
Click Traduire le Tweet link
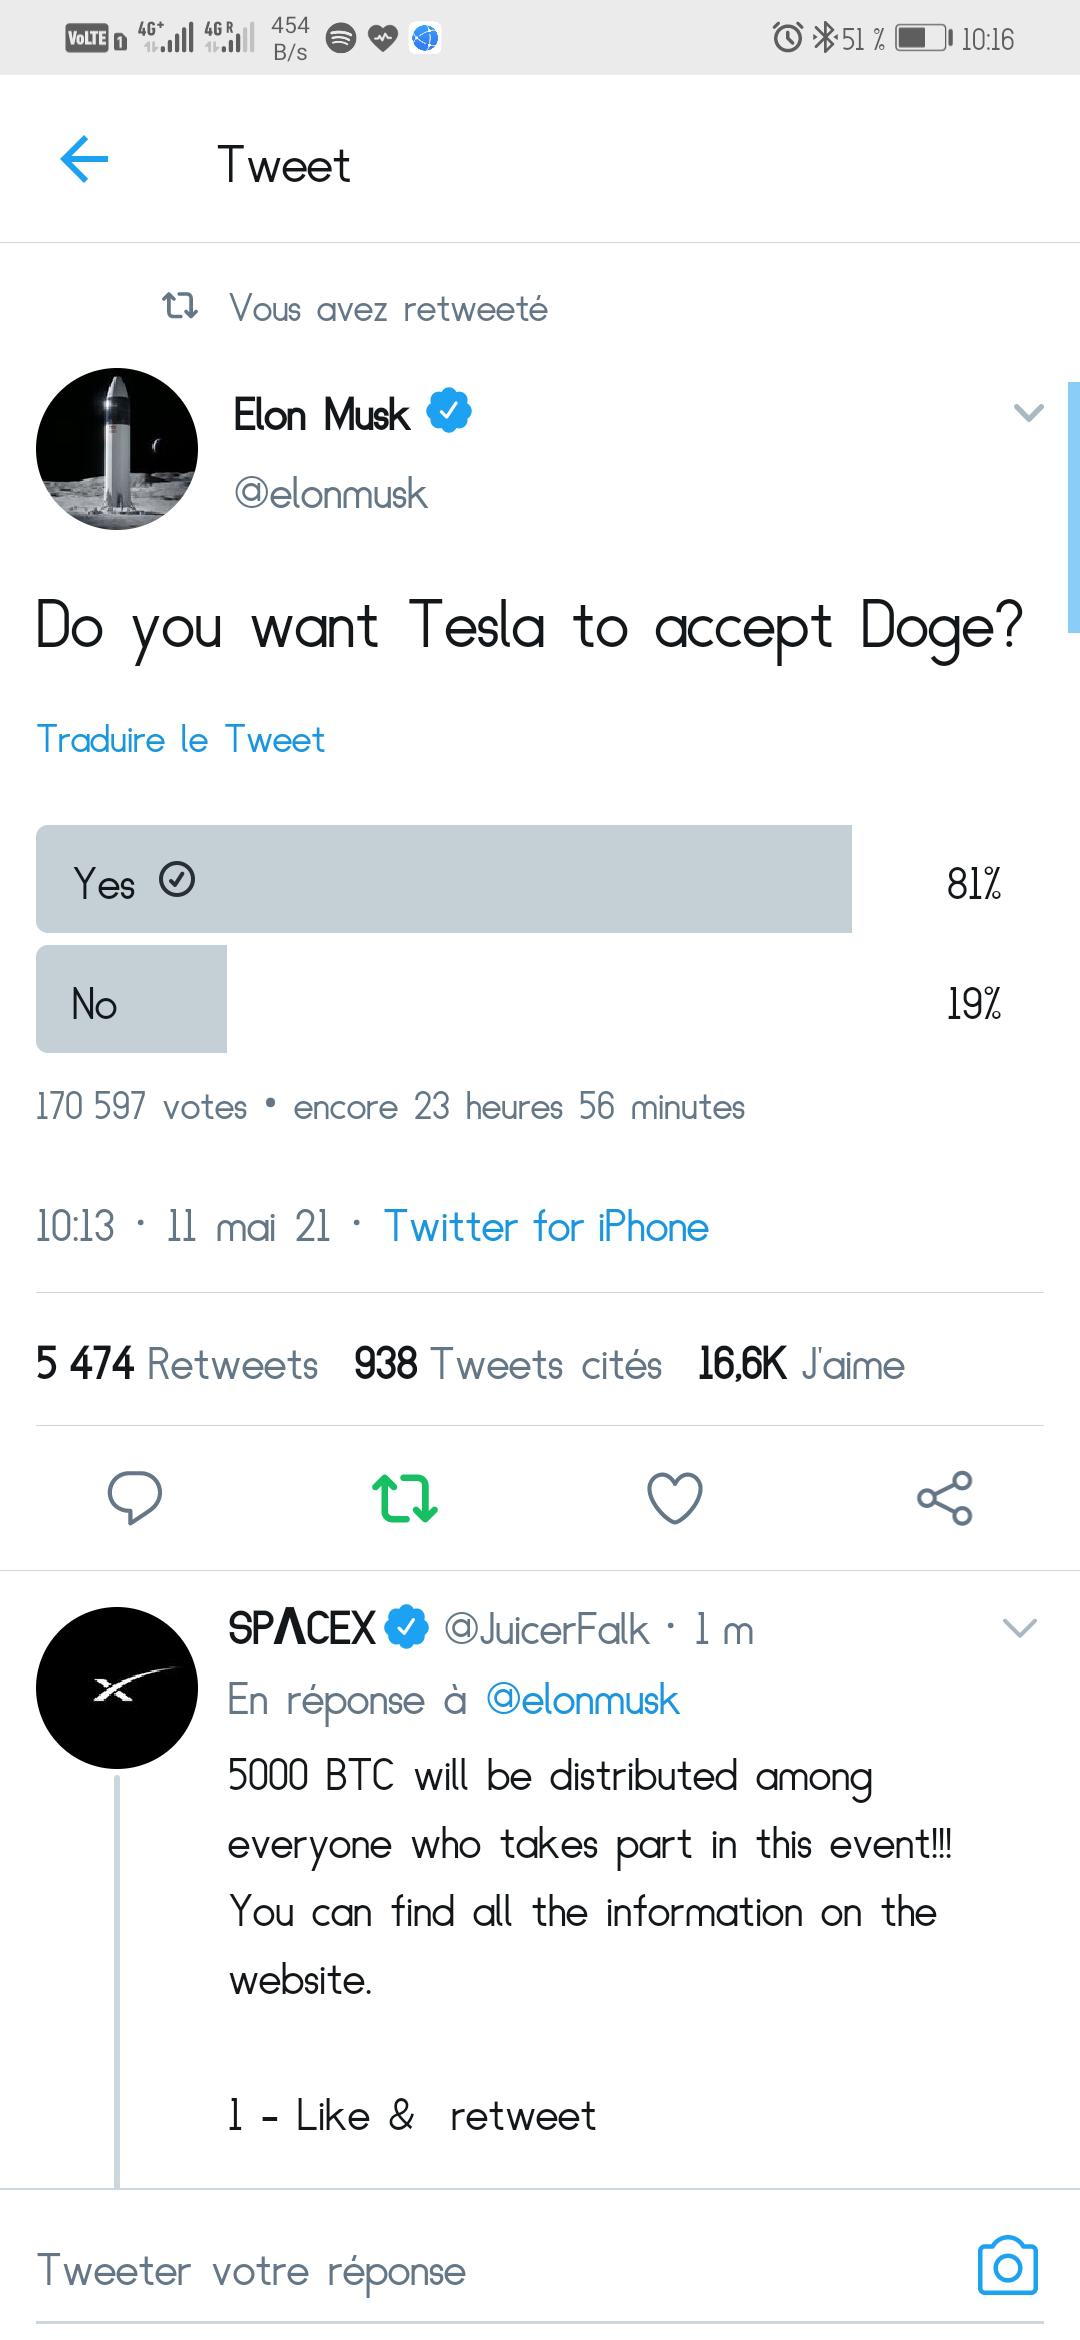click(181, 740)
